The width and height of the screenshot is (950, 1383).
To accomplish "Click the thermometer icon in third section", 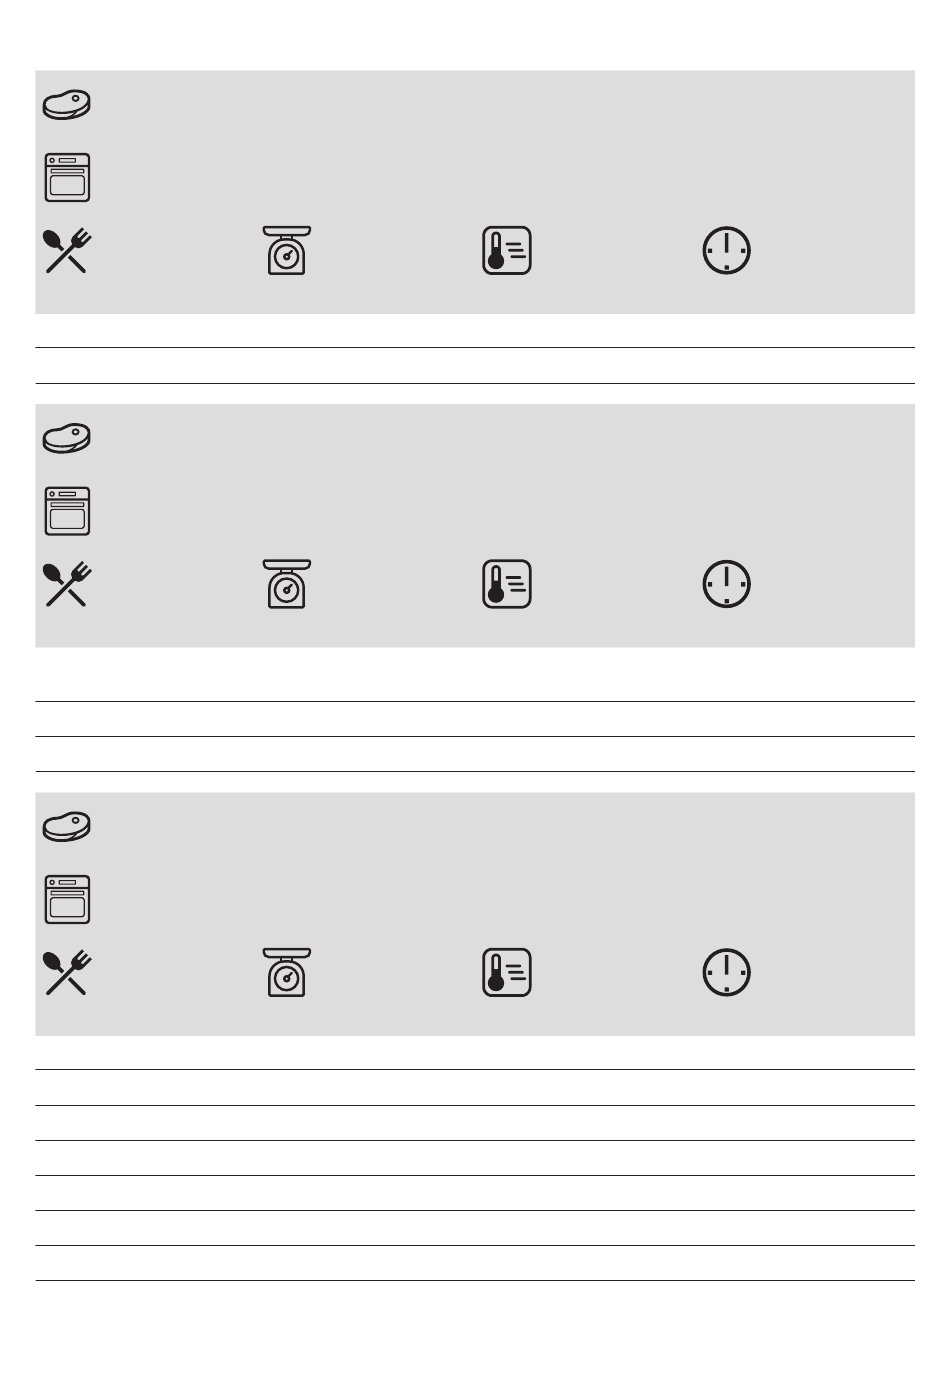I will 507,973.
